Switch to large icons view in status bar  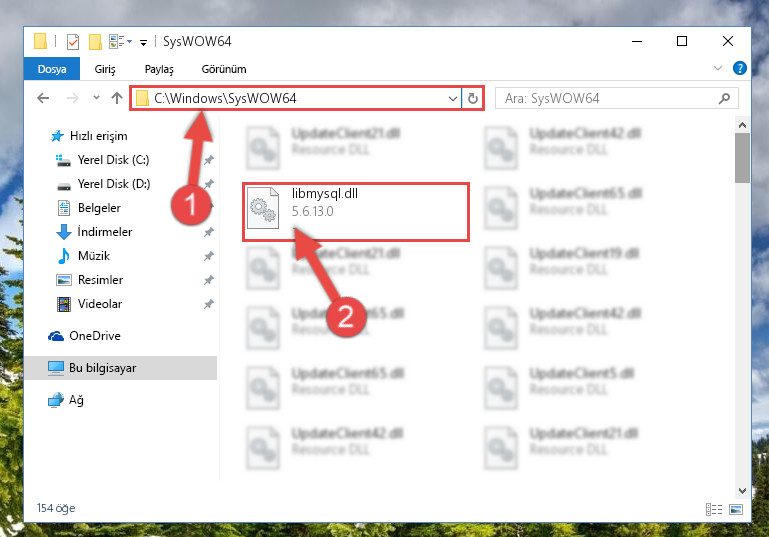coord(736,510)
